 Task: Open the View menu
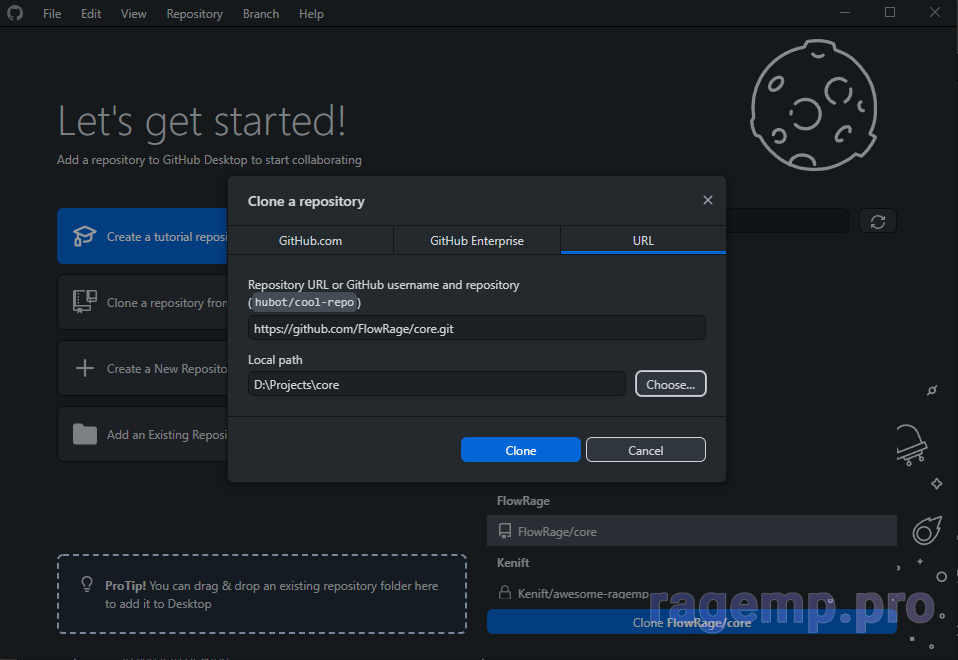click(x=133, y=13)
